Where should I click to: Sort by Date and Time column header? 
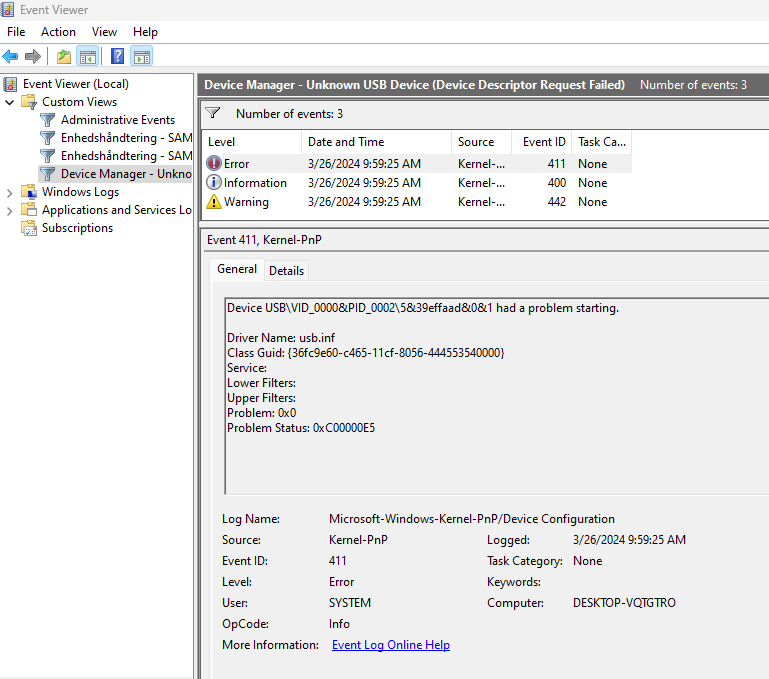(376, 142)
